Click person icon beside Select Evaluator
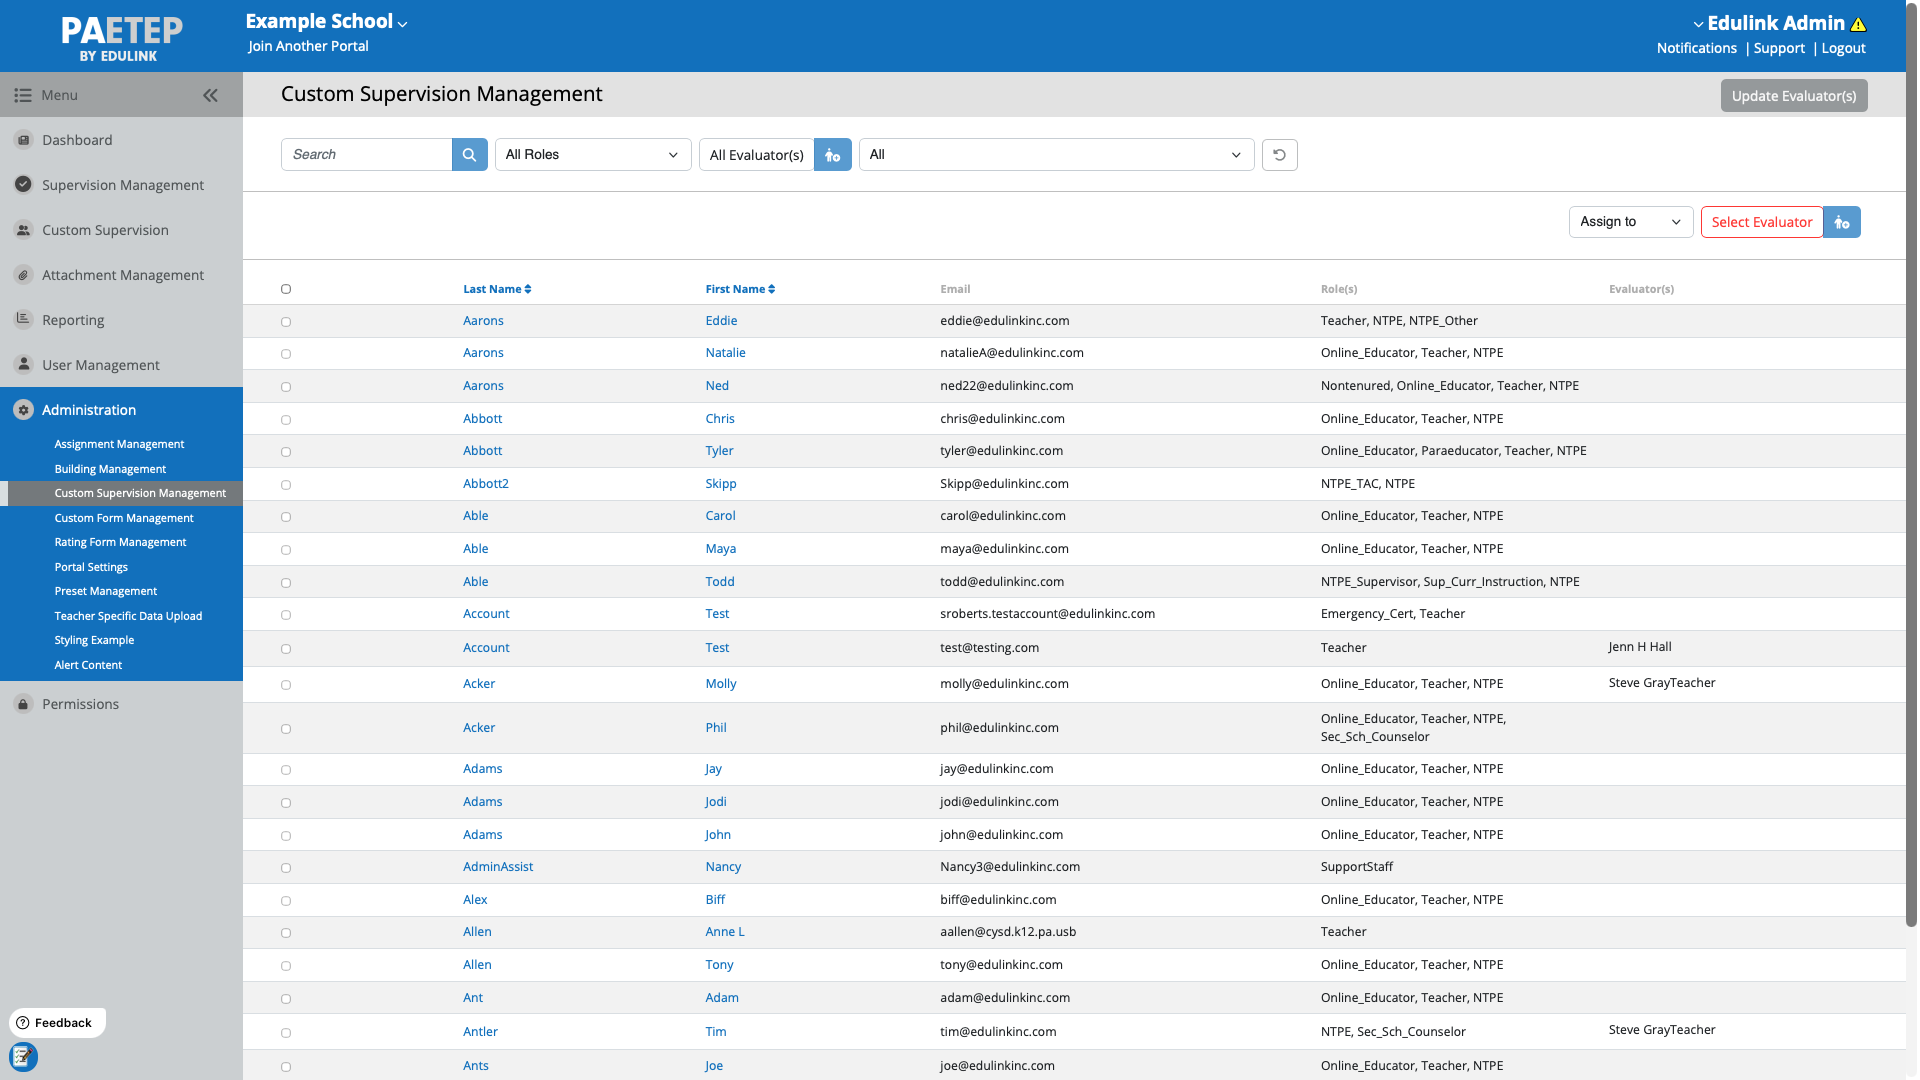This screenshot has width=1920, height=1080. point(1841,222)
